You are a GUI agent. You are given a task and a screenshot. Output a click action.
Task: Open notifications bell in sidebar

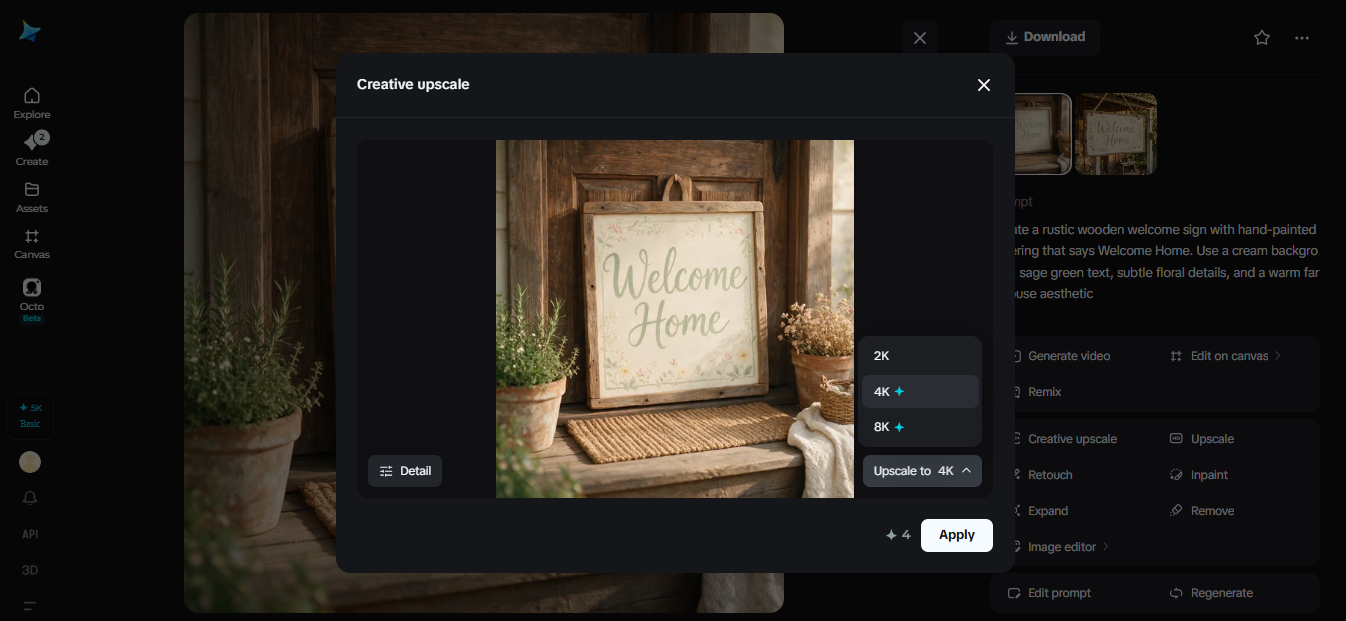[30, 498]
